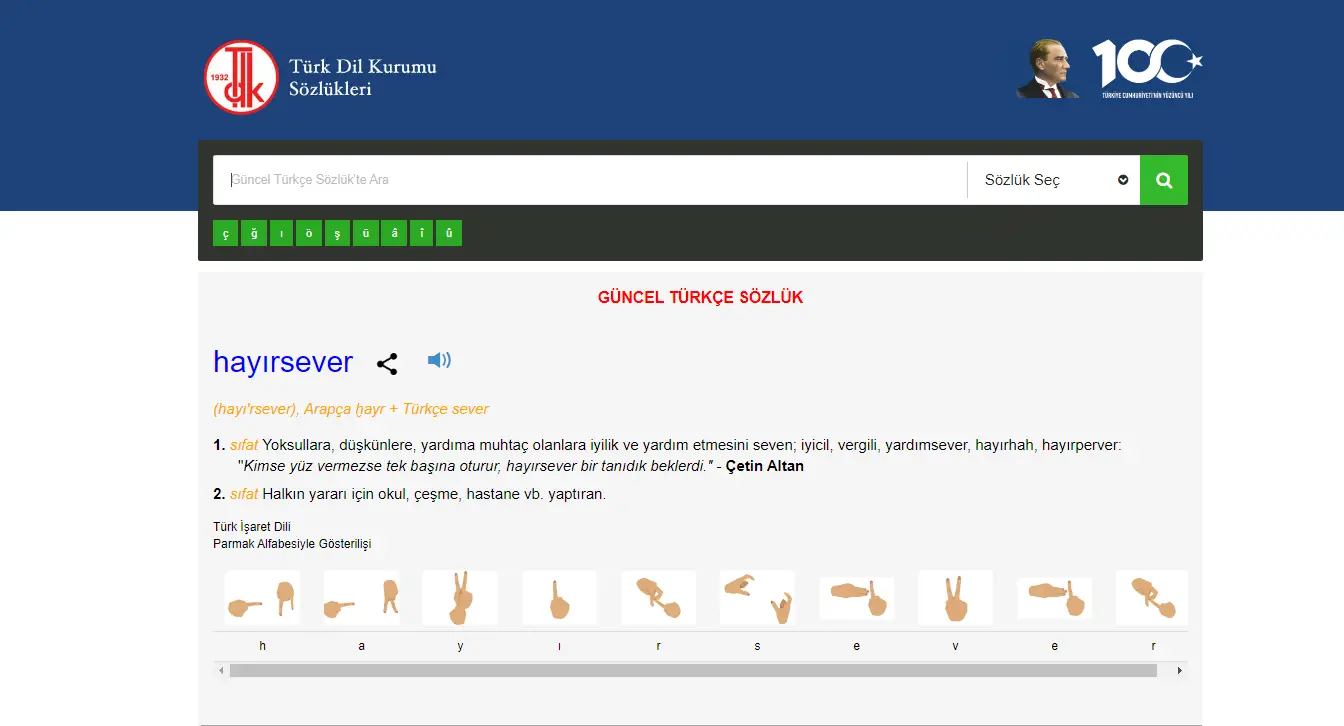1344x726 pixels.
Task: Click the second sıfat label in definition 2
Action: click(x=244, y=494)
